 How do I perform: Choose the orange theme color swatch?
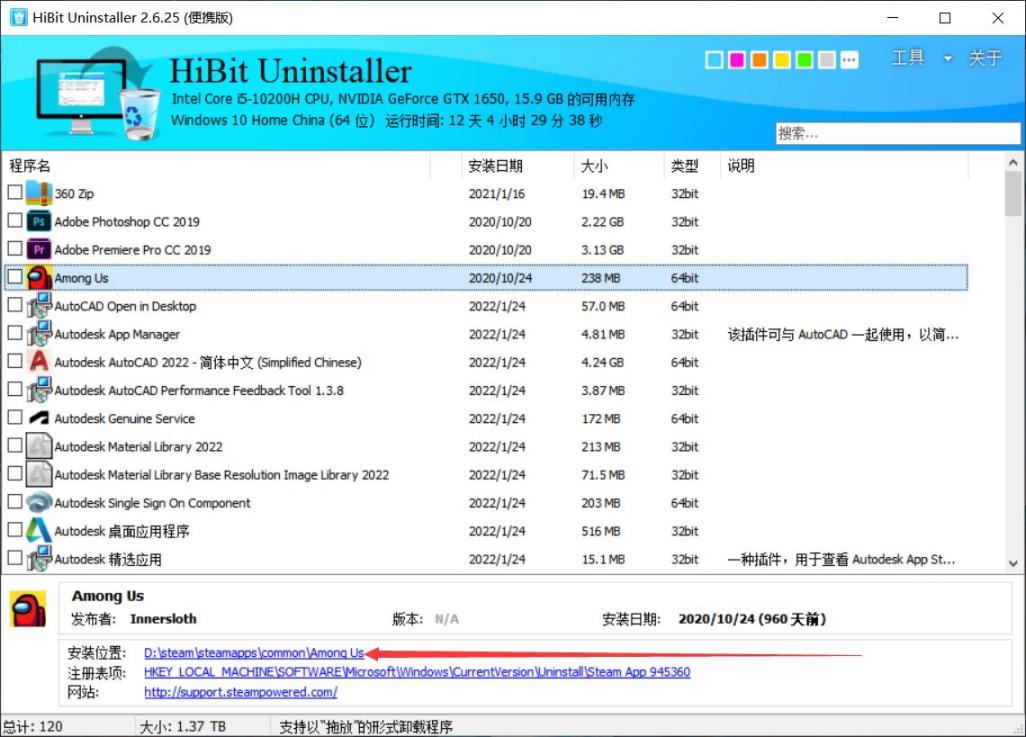tap(759, 60)
